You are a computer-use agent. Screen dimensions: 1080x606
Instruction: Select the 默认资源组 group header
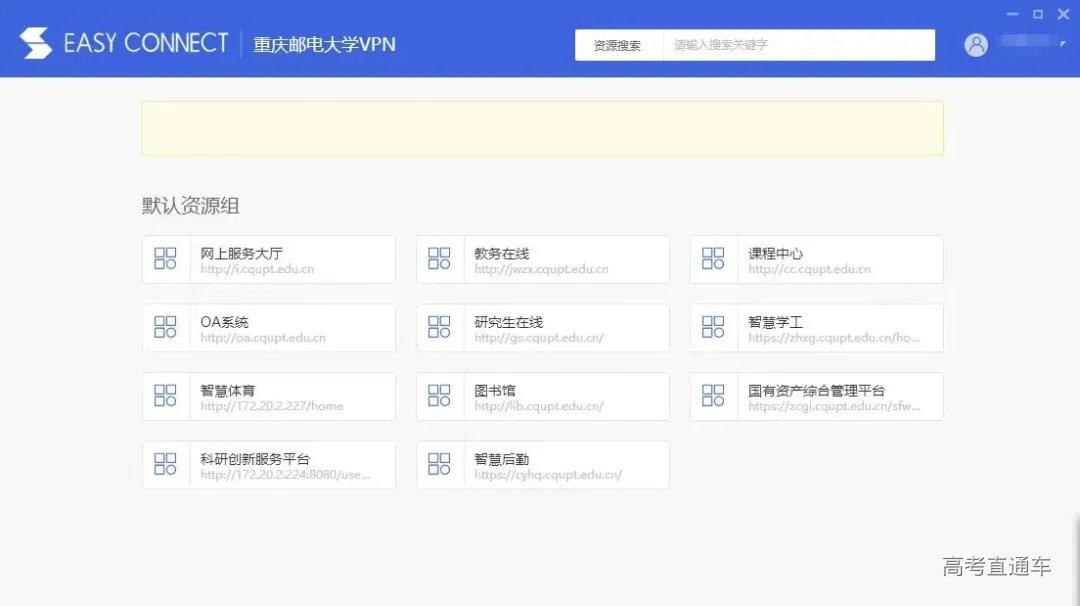point(190,205)
